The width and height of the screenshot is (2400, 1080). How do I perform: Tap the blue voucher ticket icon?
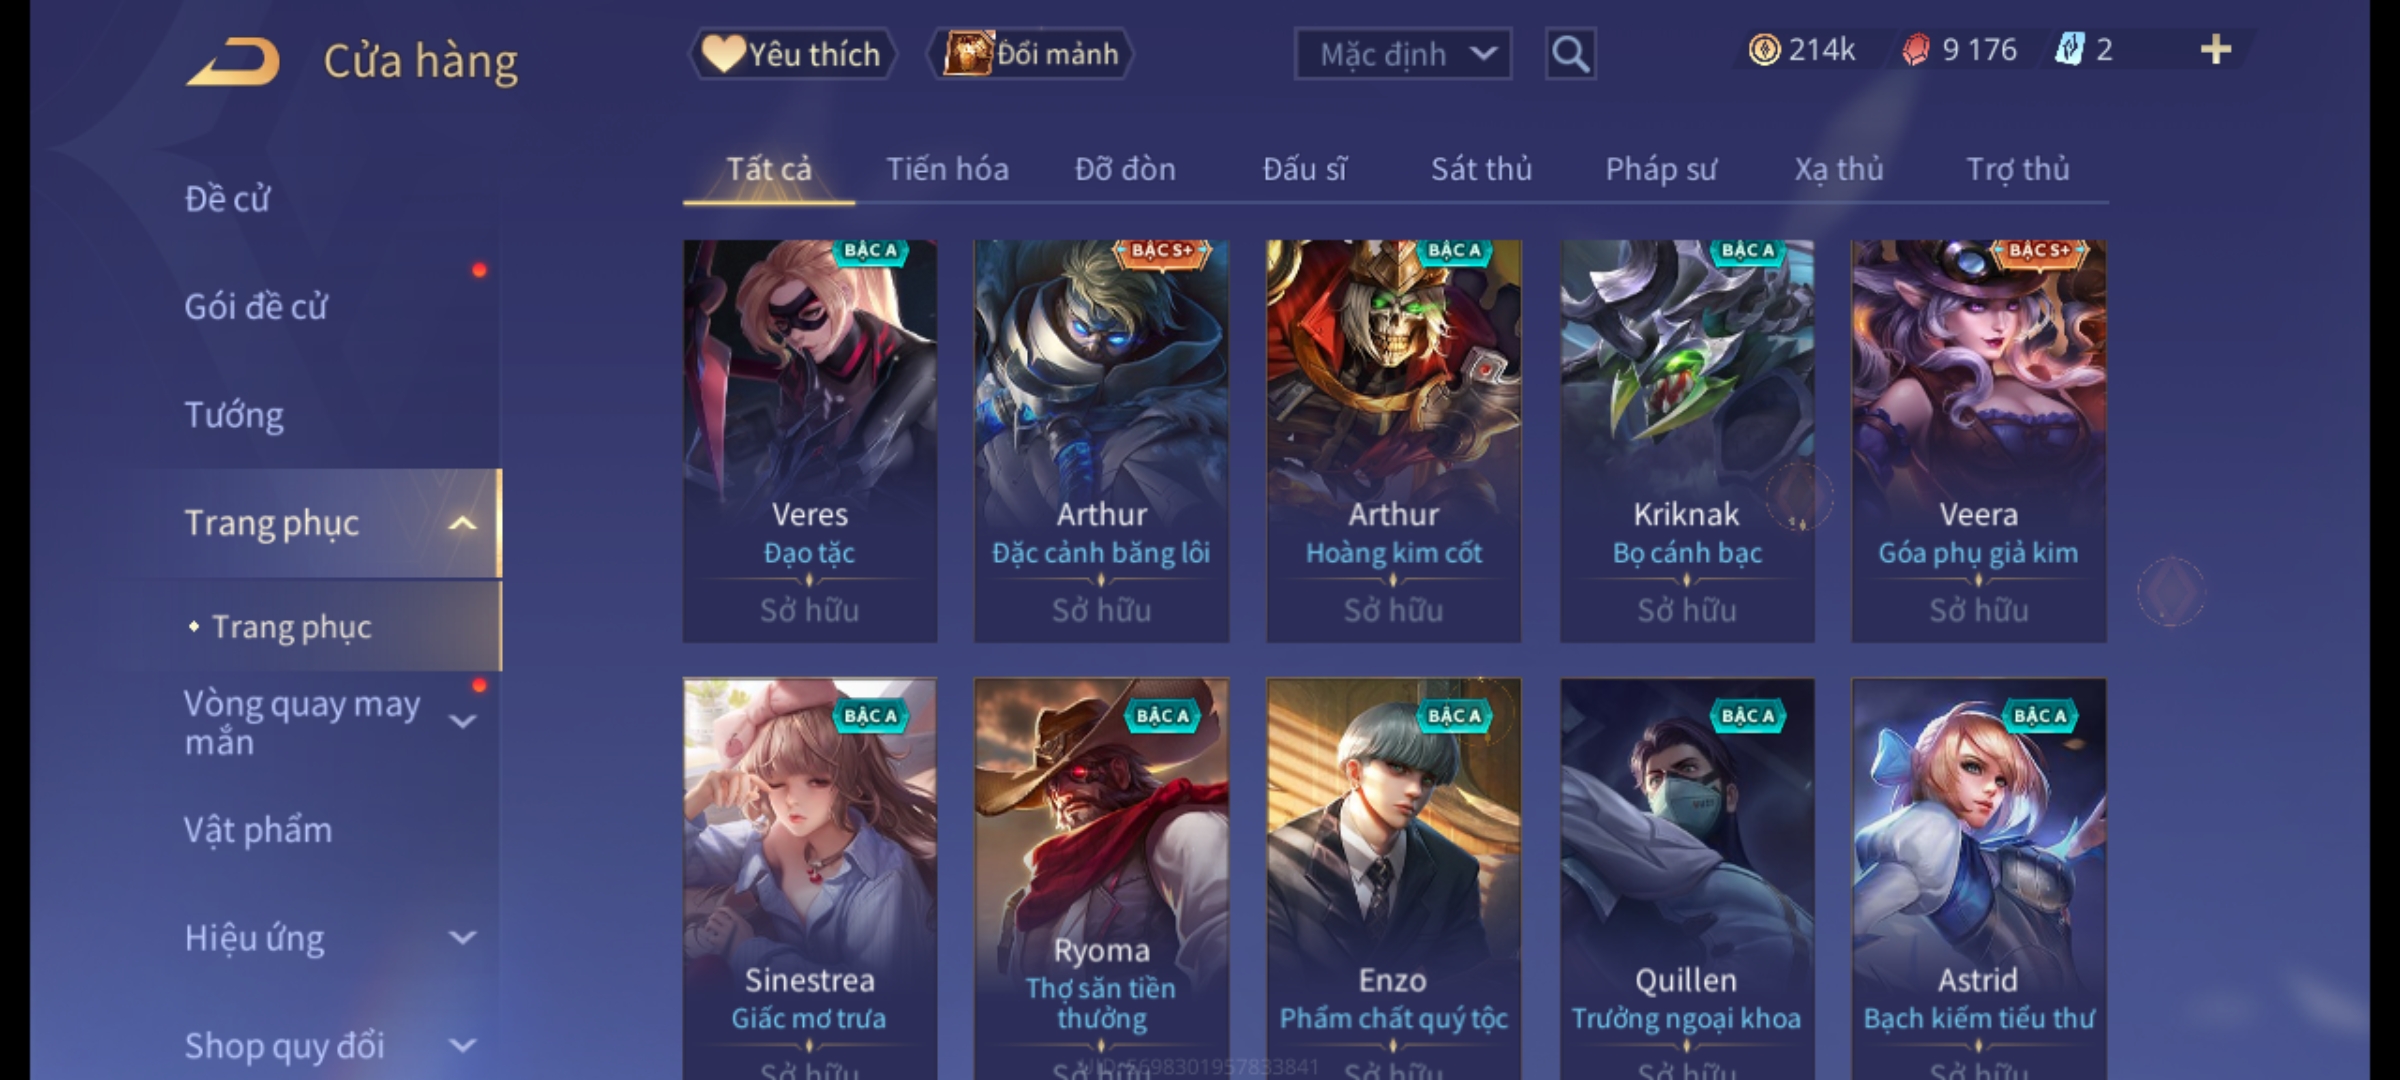pyautogui.click(x=2069, y=49)
